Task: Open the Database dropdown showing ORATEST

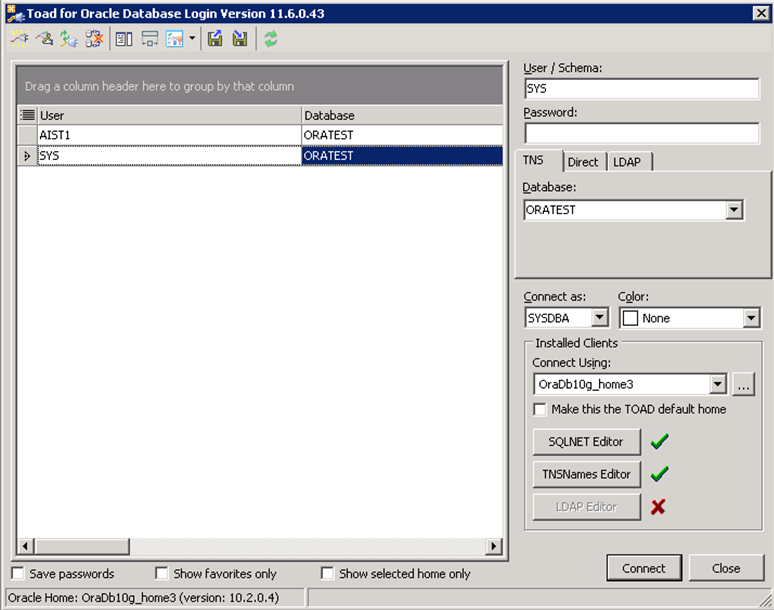Action: tap(734, 210)
